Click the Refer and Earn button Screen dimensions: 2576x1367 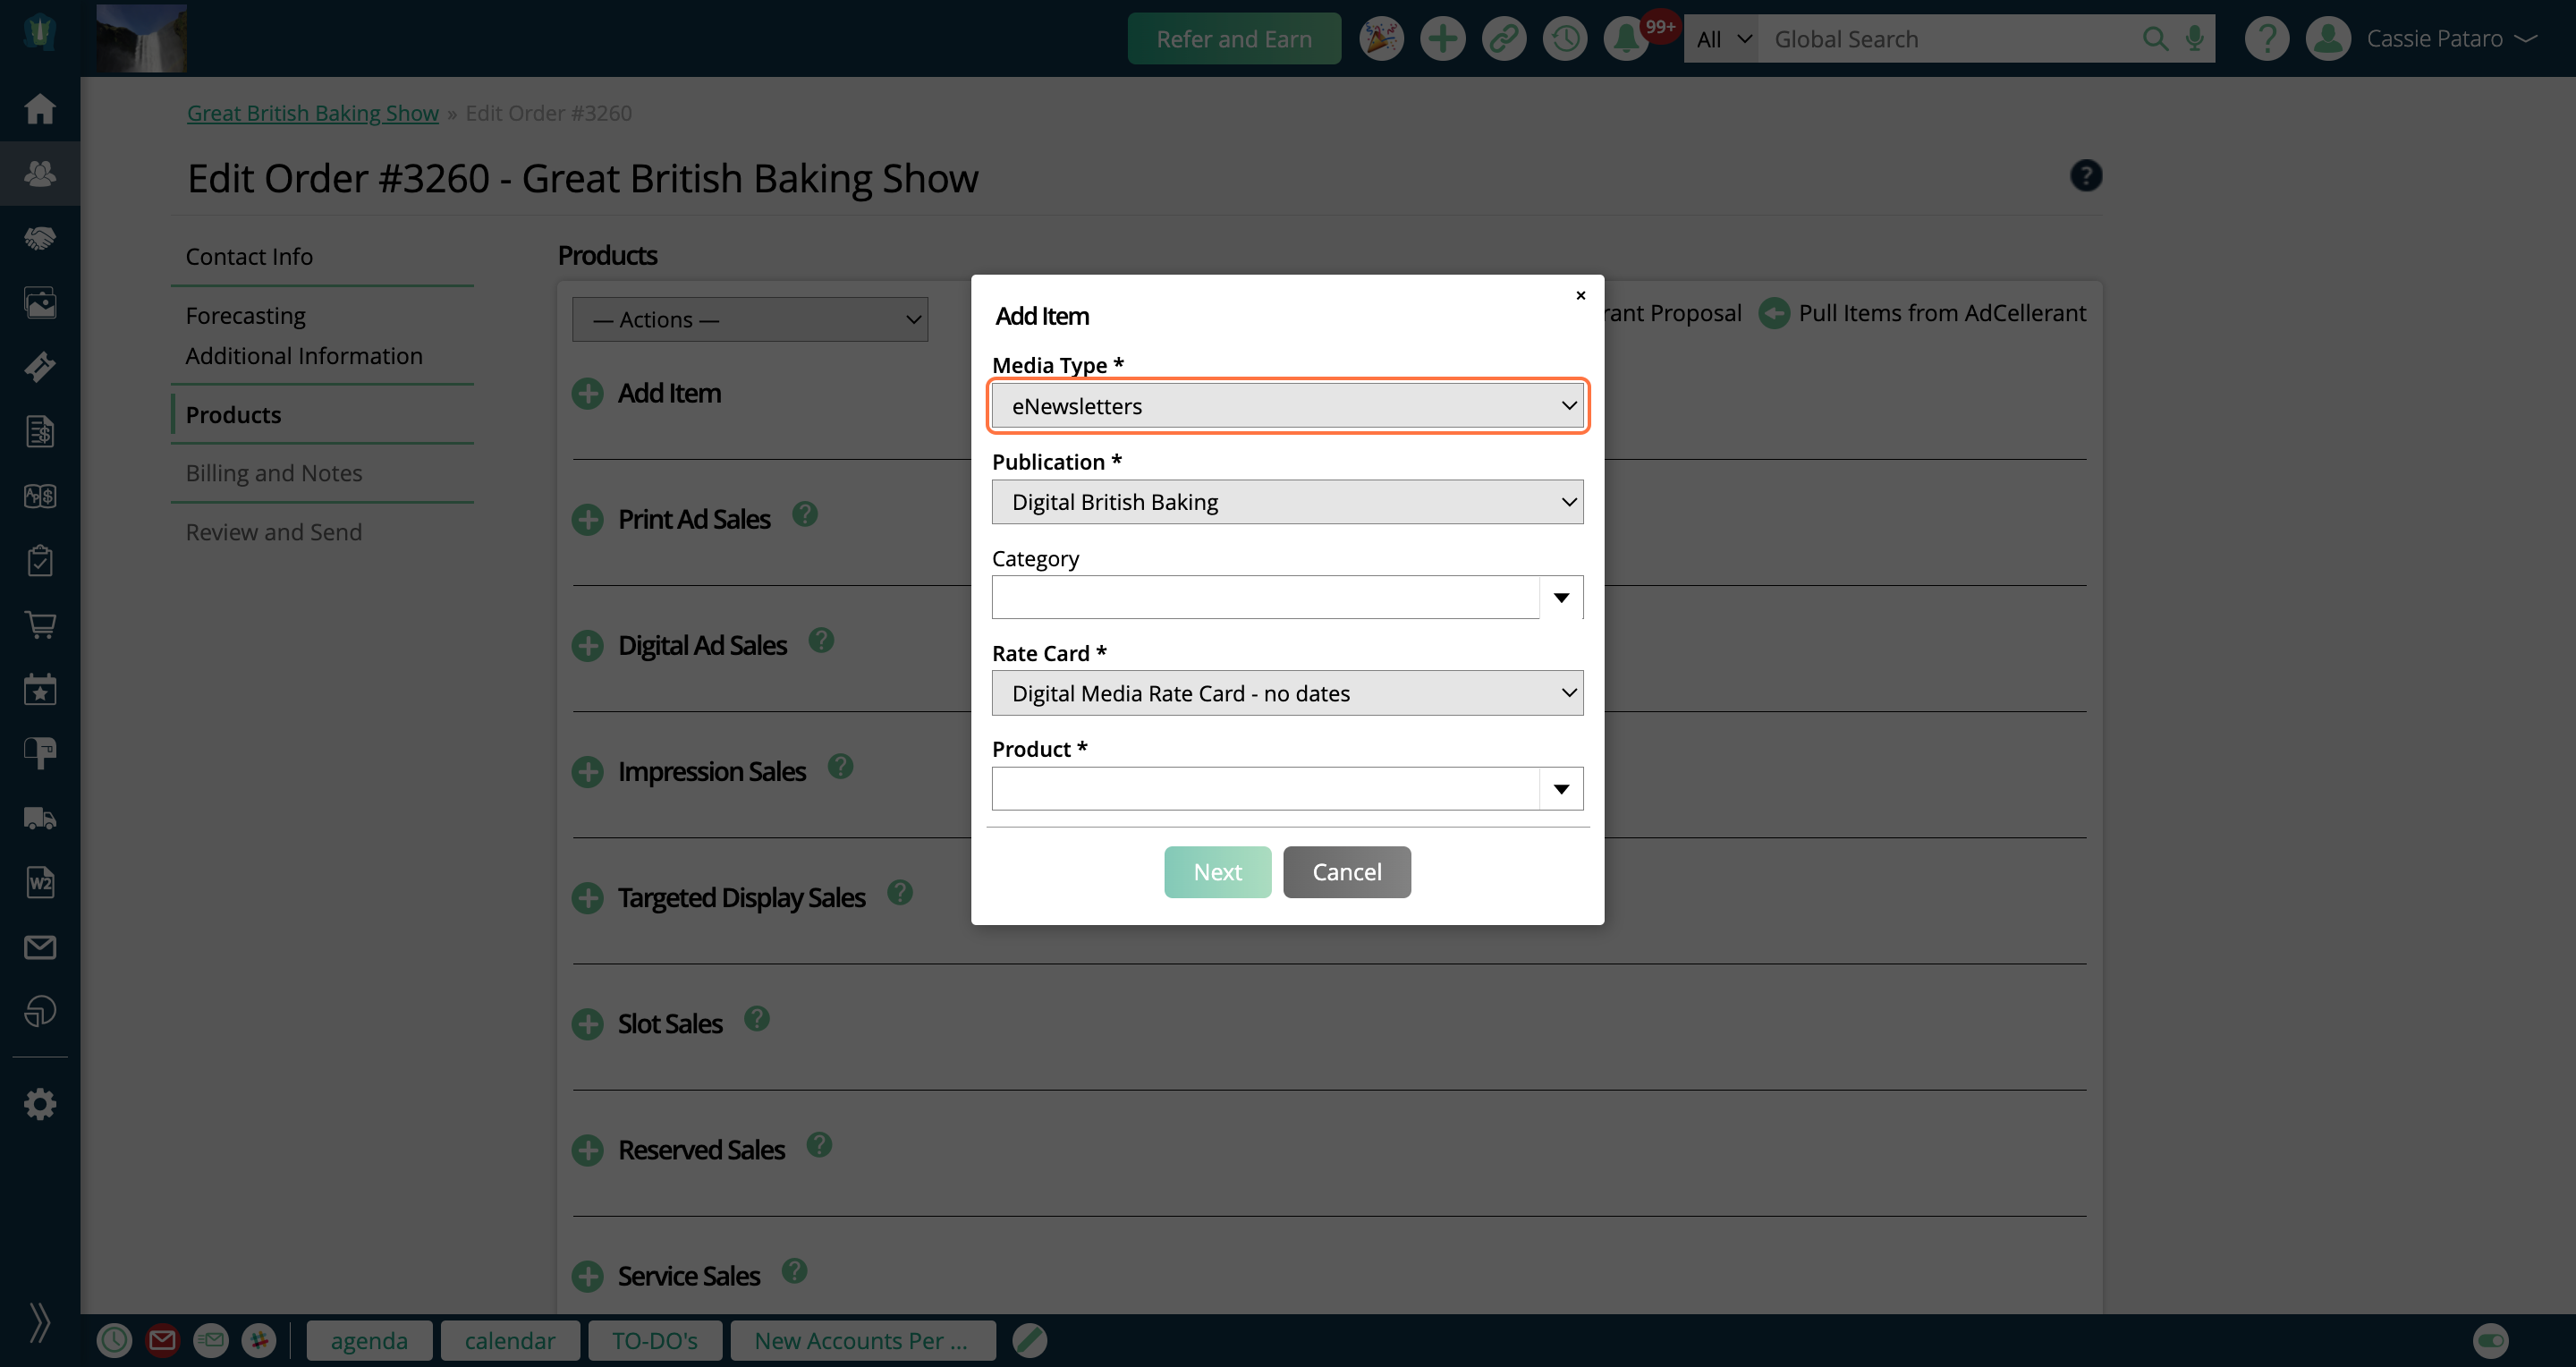[1234, 39]
